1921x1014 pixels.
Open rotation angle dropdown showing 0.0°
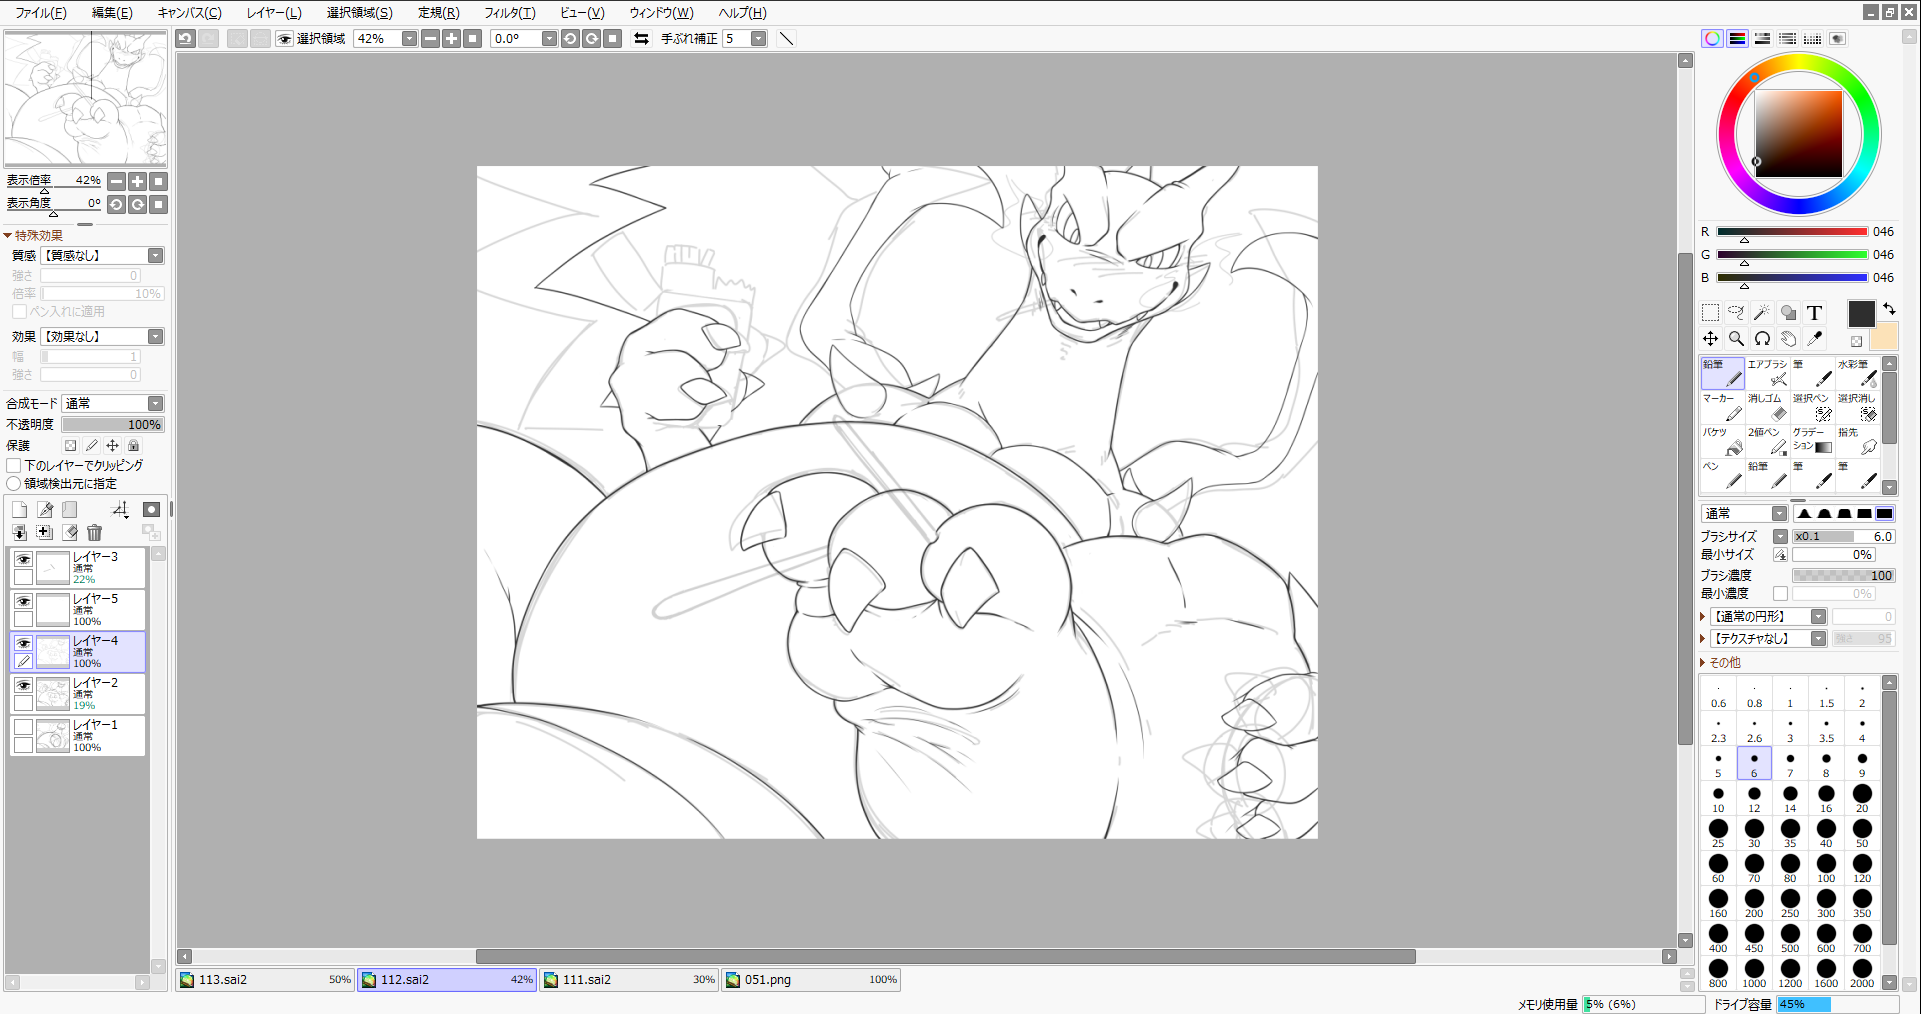549,39
